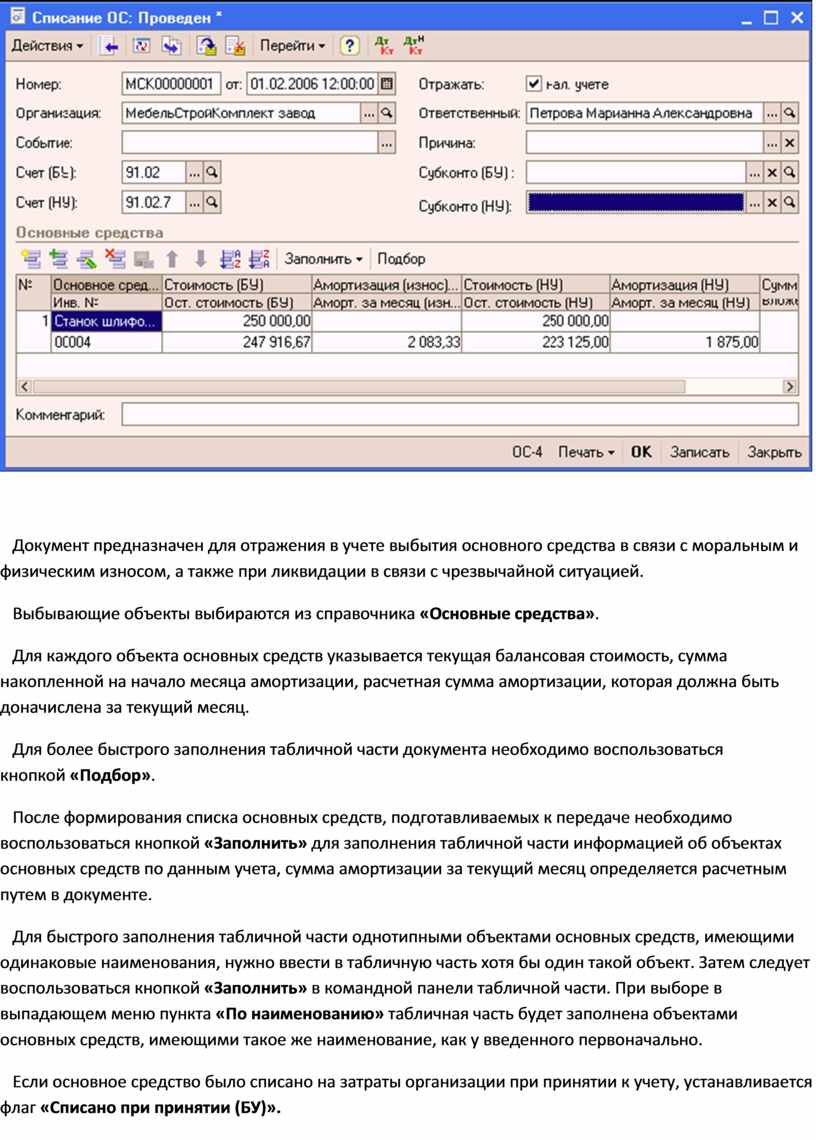Delete the current table row icon

pos(115,259)
